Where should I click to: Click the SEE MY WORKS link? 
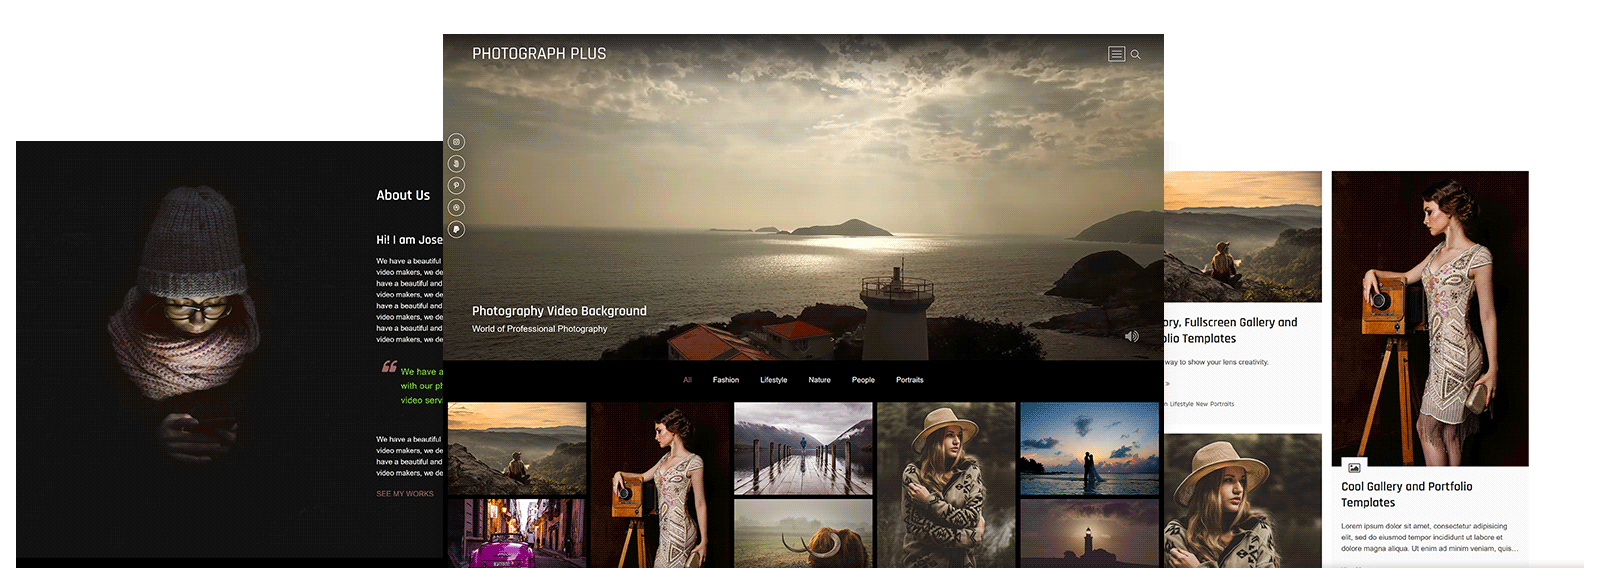405,494
